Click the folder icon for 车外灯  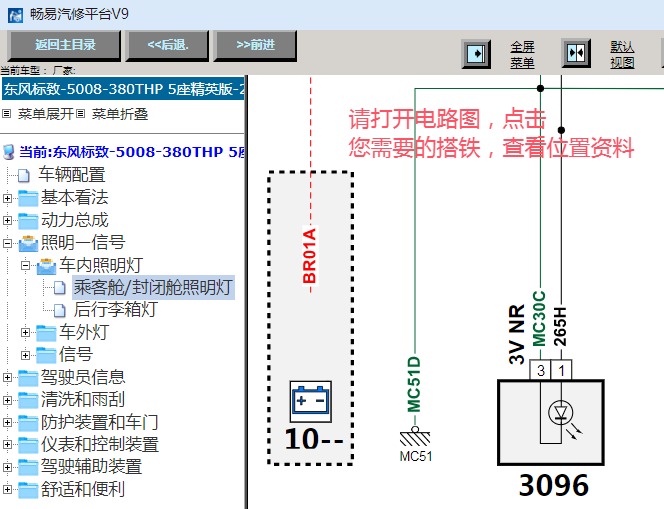click(x=46, y=332)
